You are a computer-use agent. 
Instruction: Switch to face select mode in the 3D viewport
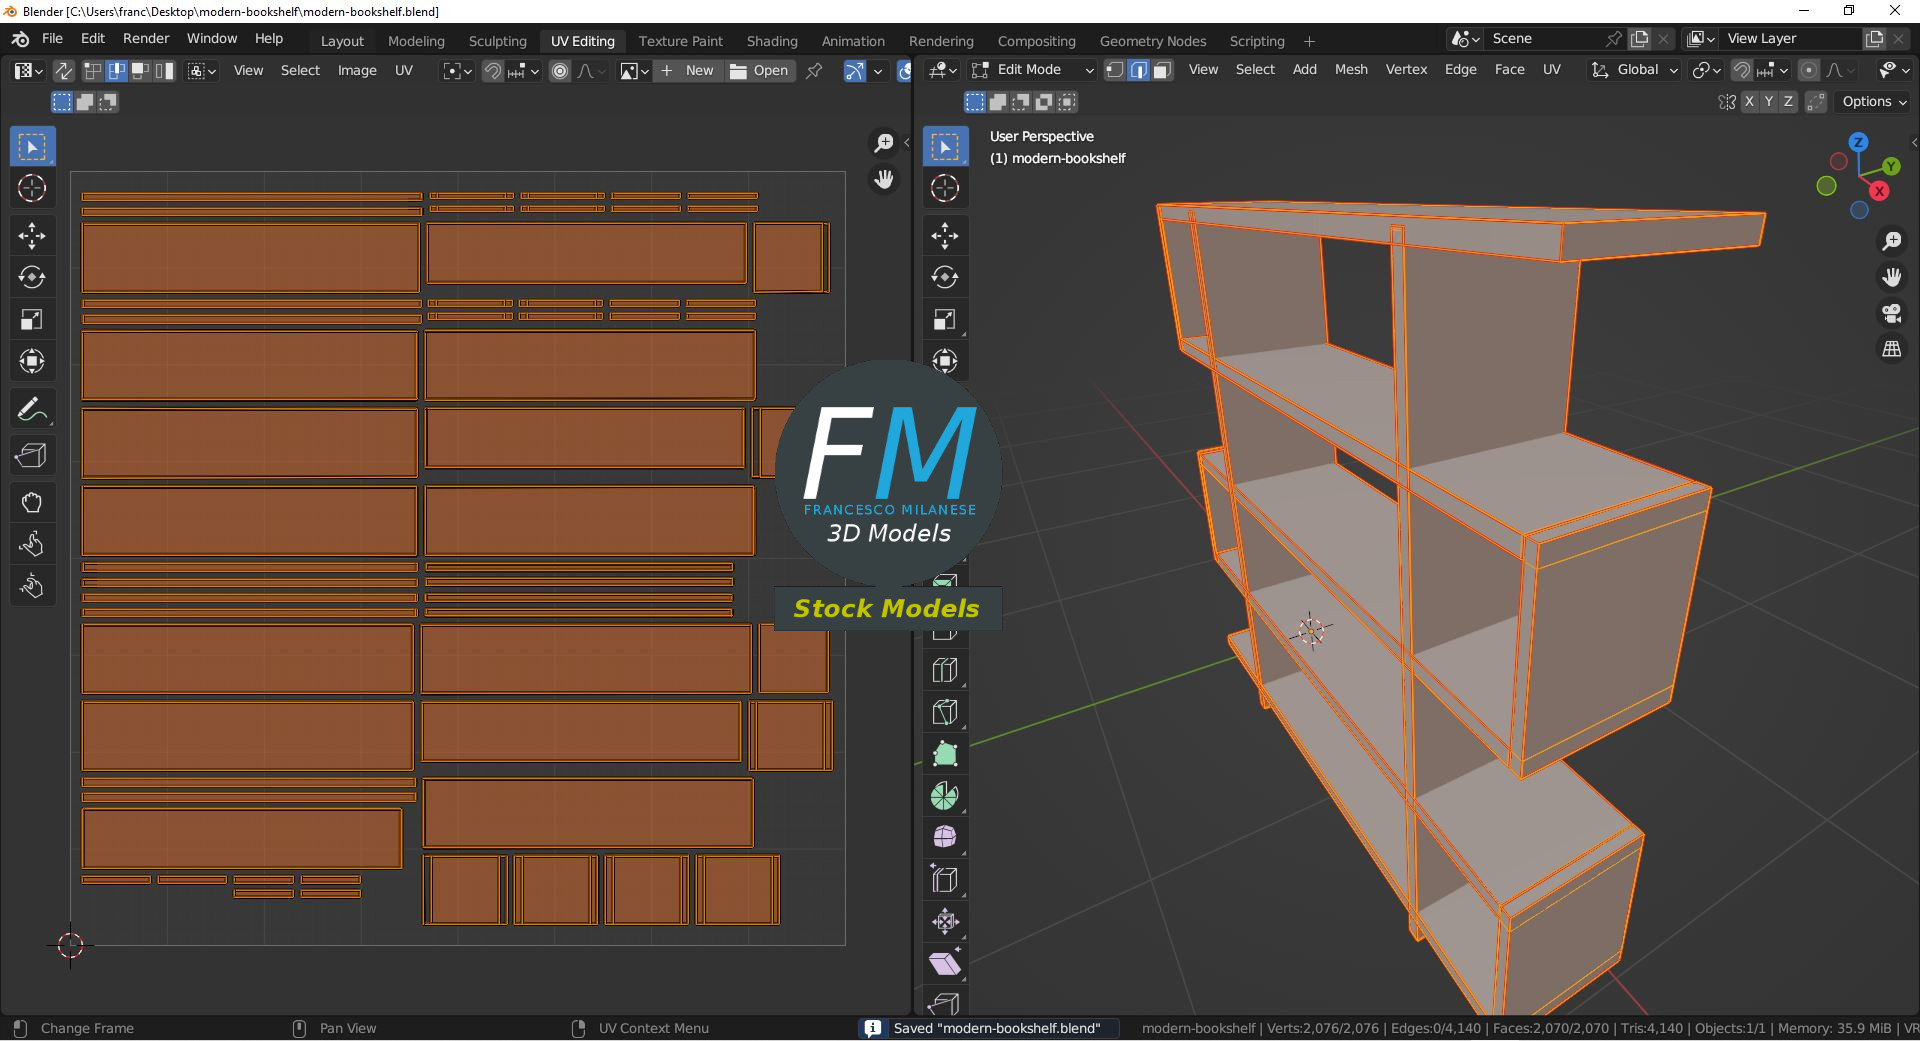pyautogui.click(x=1162, y=70)
